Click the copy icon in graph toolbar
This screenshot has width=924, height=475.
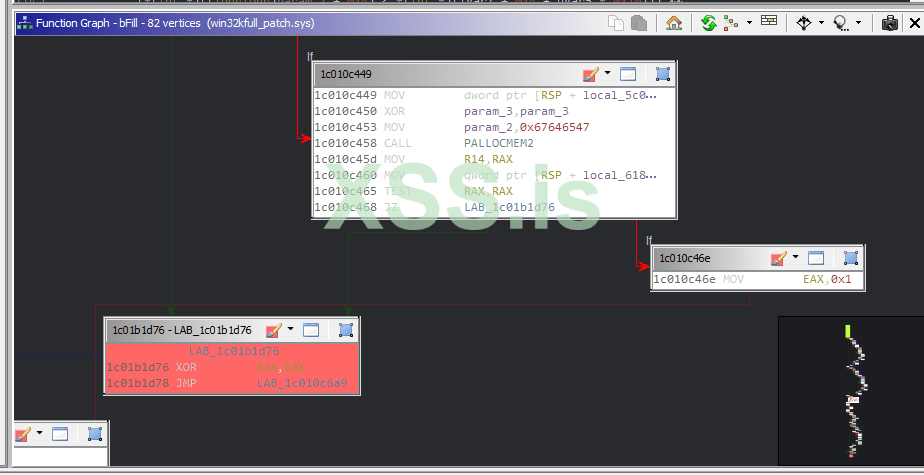[x=616, y=24]
